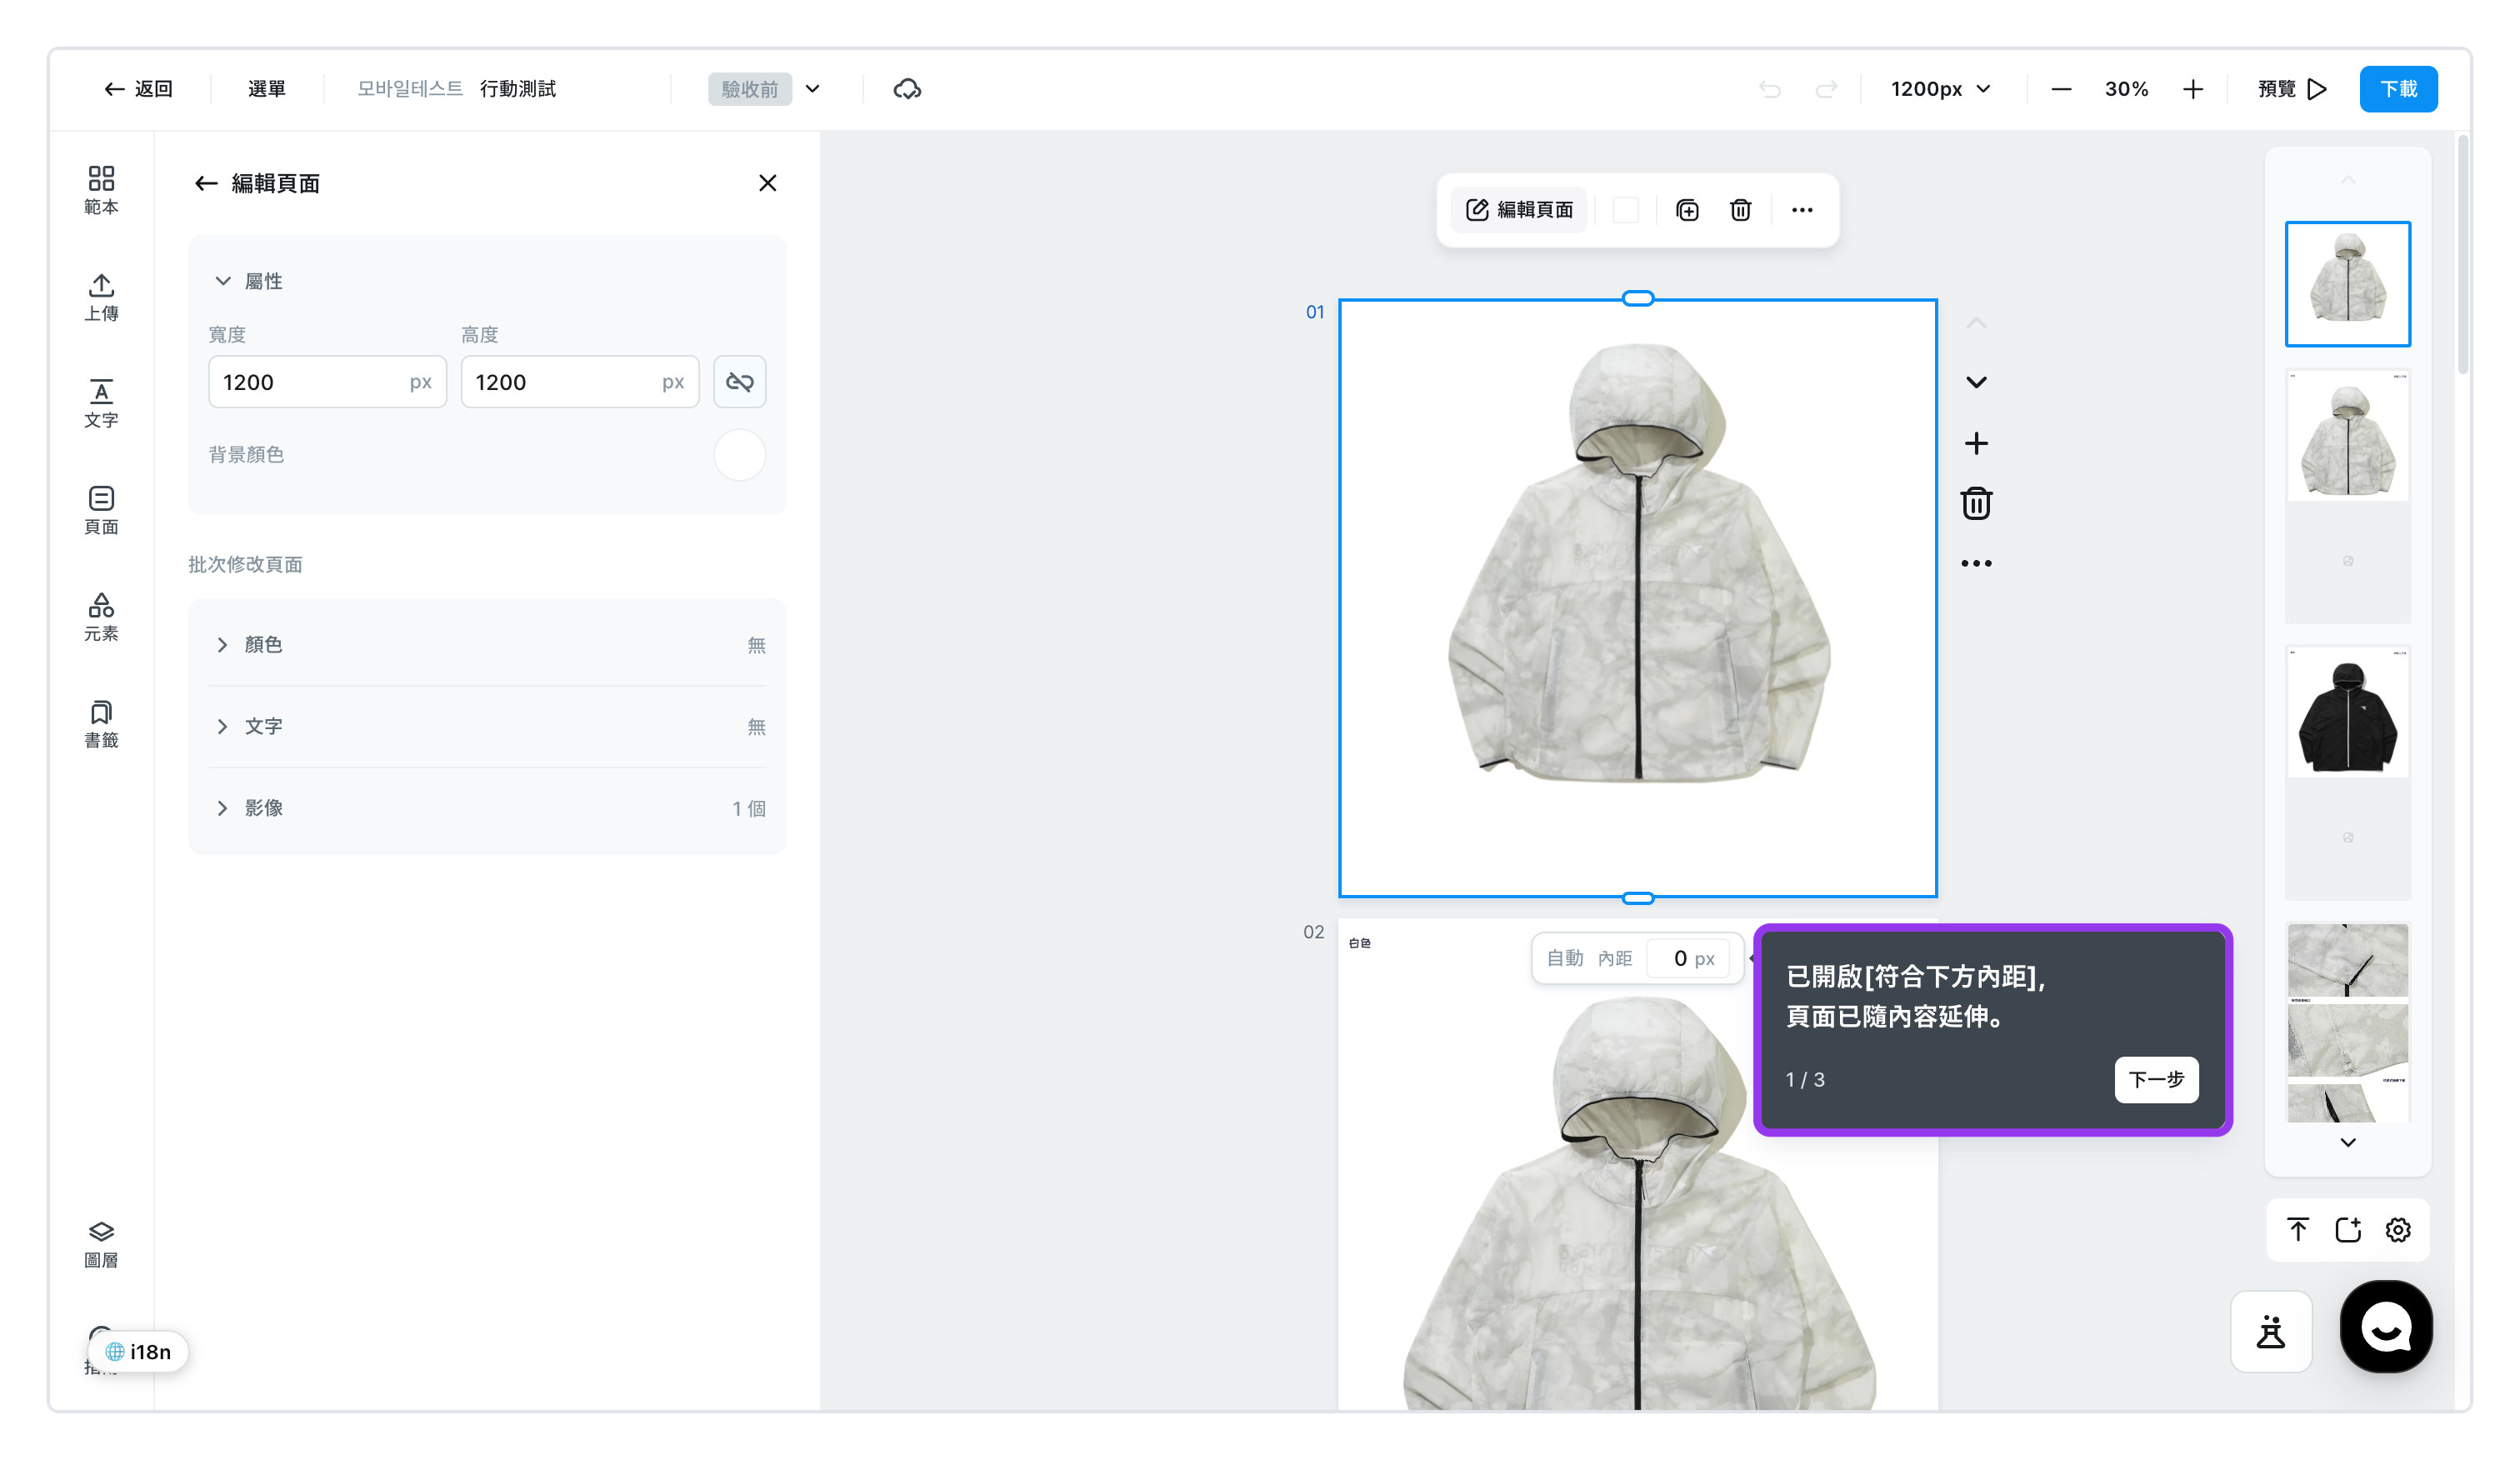Expand the 影像 batch image section
Image resolution: width=2520 pixels, height=1460 pixels.
point(487,808)
